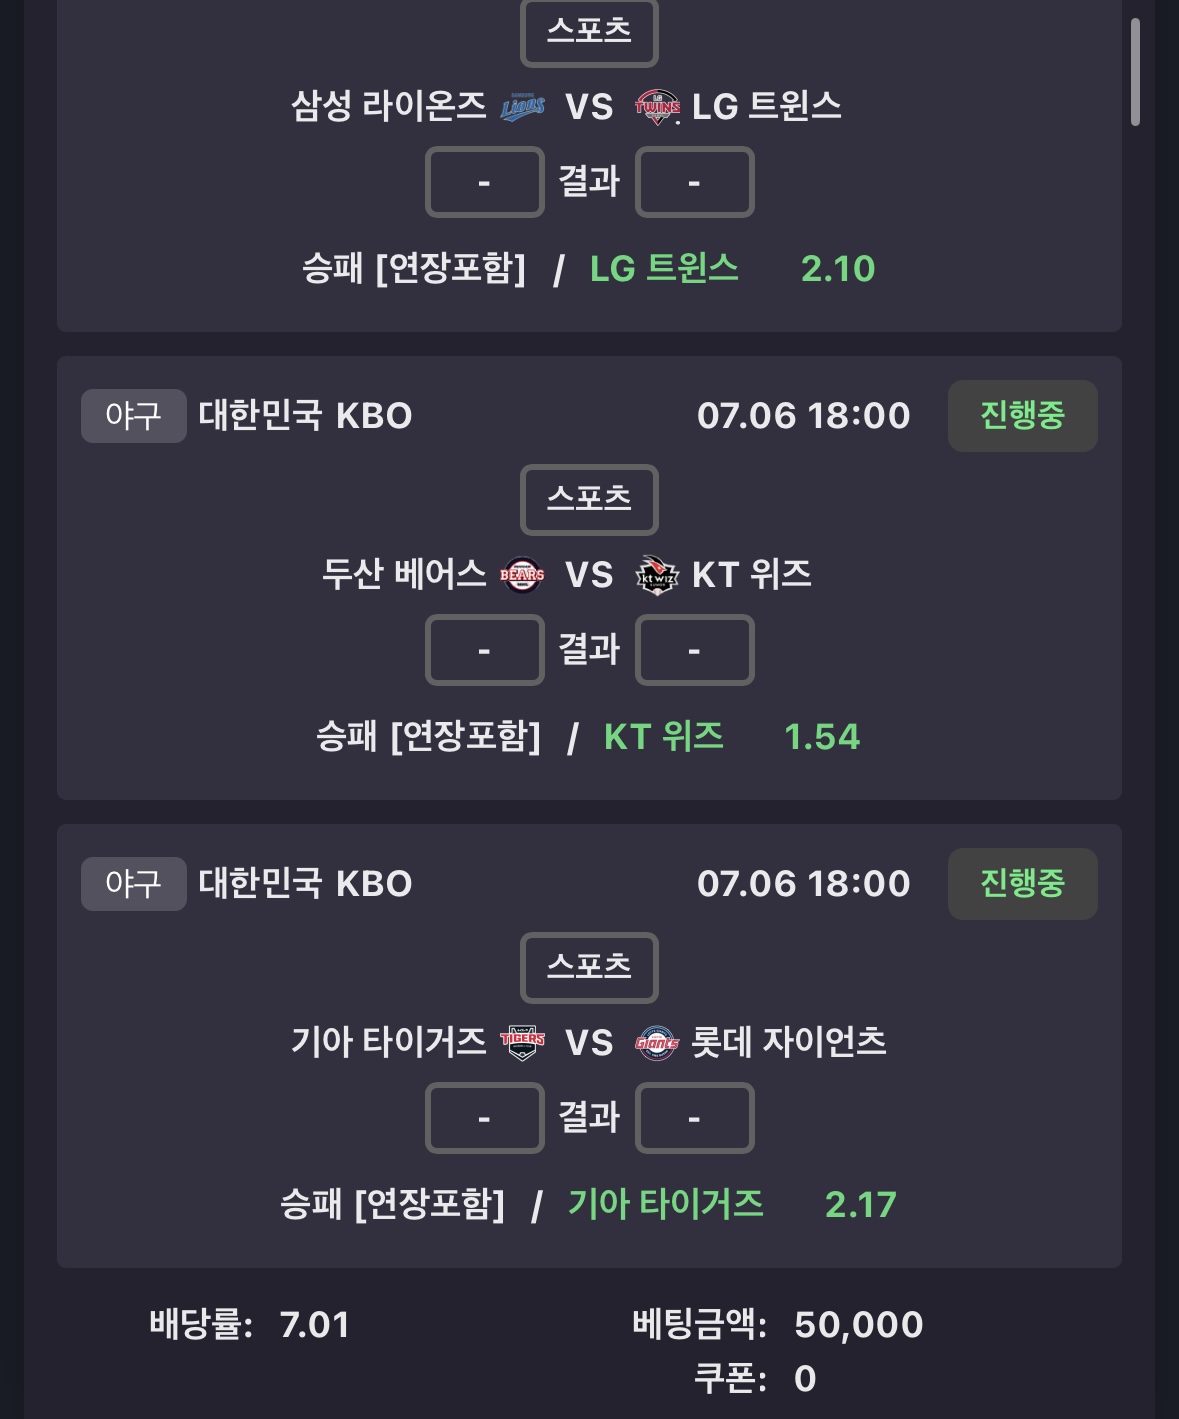Screen dimensions: 1179x1419
Task: Click the away score box for KT 위즈
Action: click(x=694, y=650)
